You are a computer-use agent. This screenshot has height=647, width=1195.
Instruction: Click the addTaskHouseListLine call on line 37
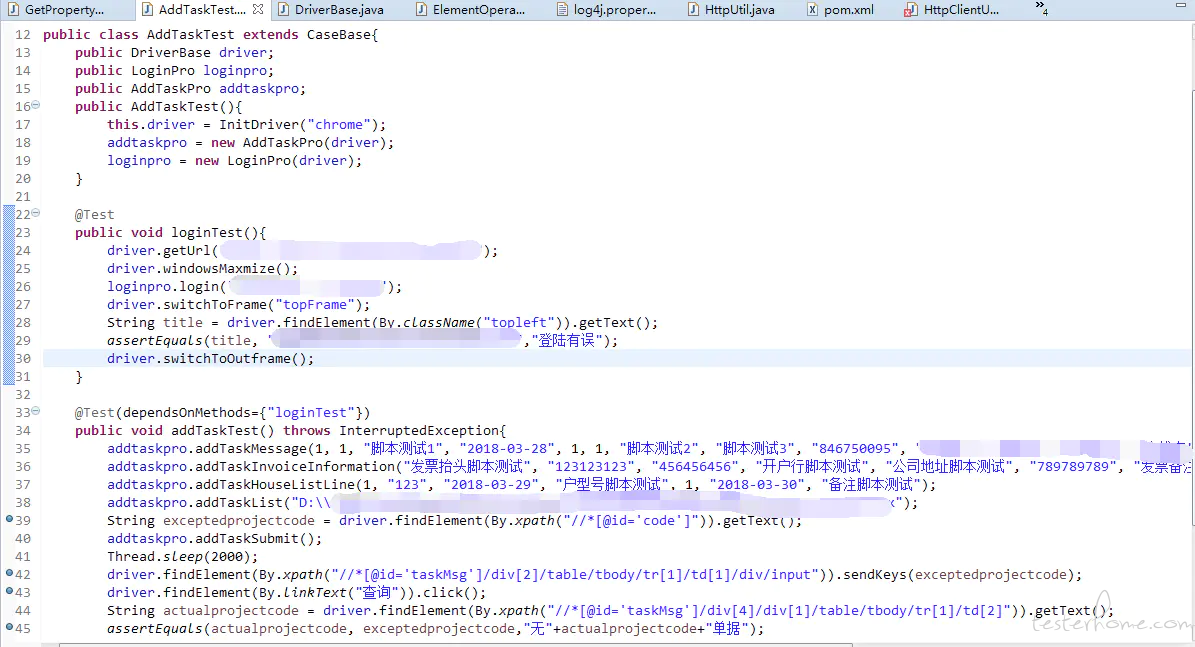tap(521, 485)
